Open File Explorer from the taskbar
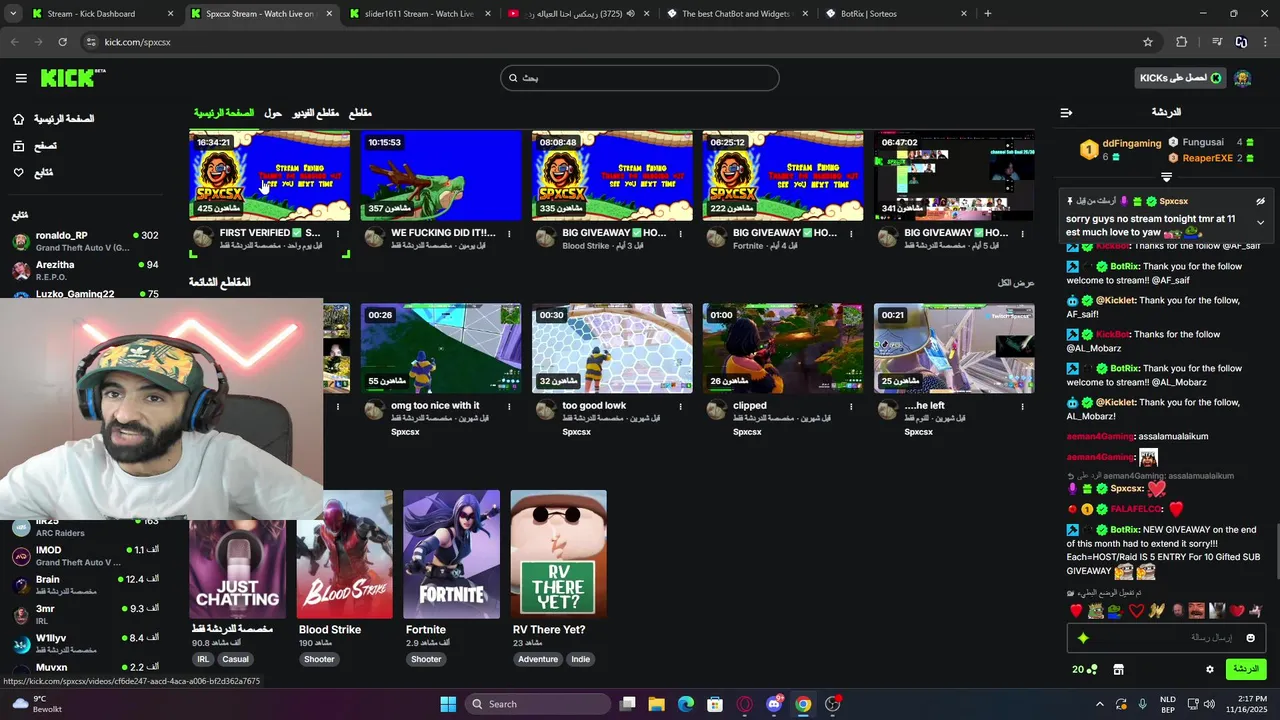The height and width of the screenshot is (720, 1280). tap(657, 704)
